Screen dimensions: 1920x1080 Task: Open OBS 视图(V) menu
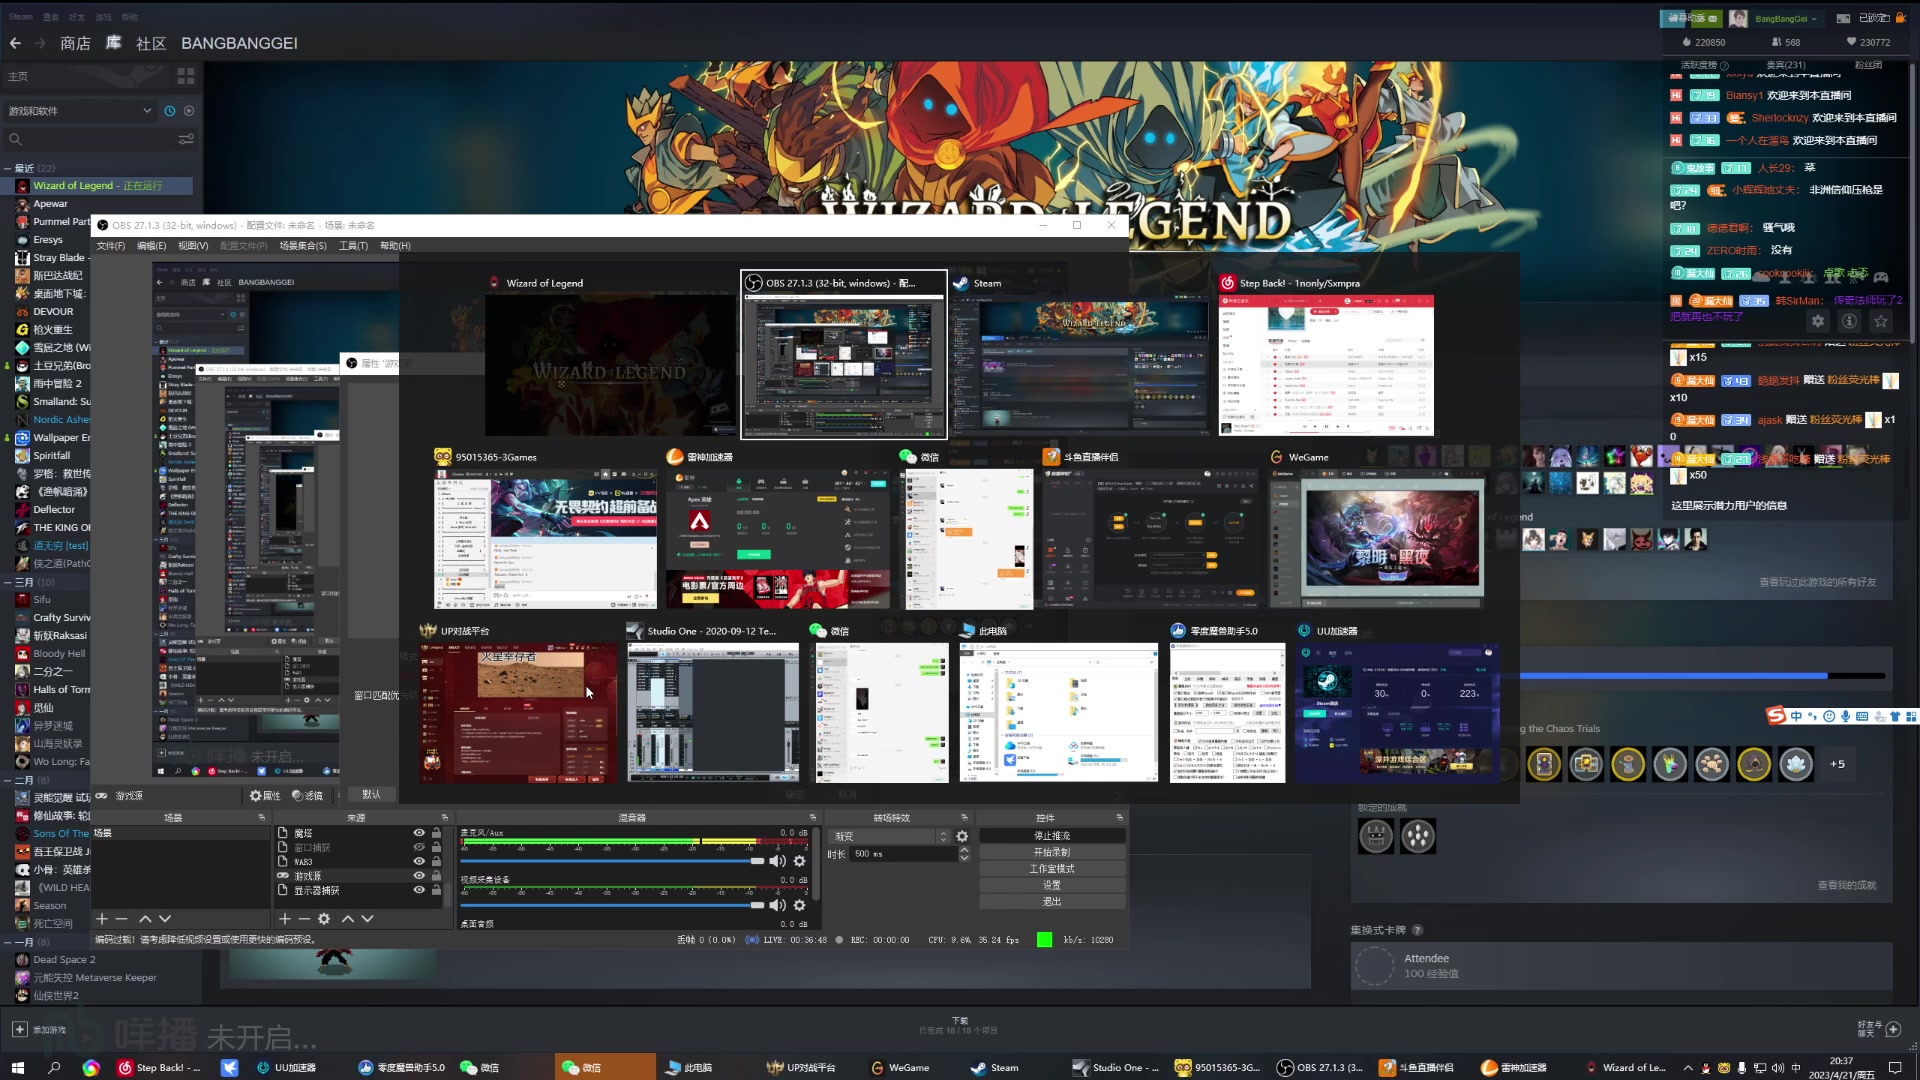tap(193, 246)
